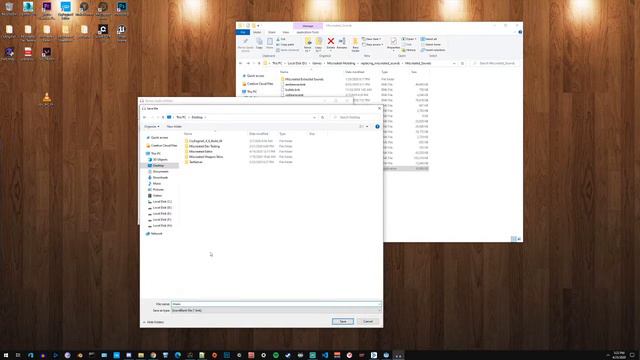This screenshot has width=640, height=360.
Task: Open the Home tab in Explorer ribbon
Action: [257, 32]
